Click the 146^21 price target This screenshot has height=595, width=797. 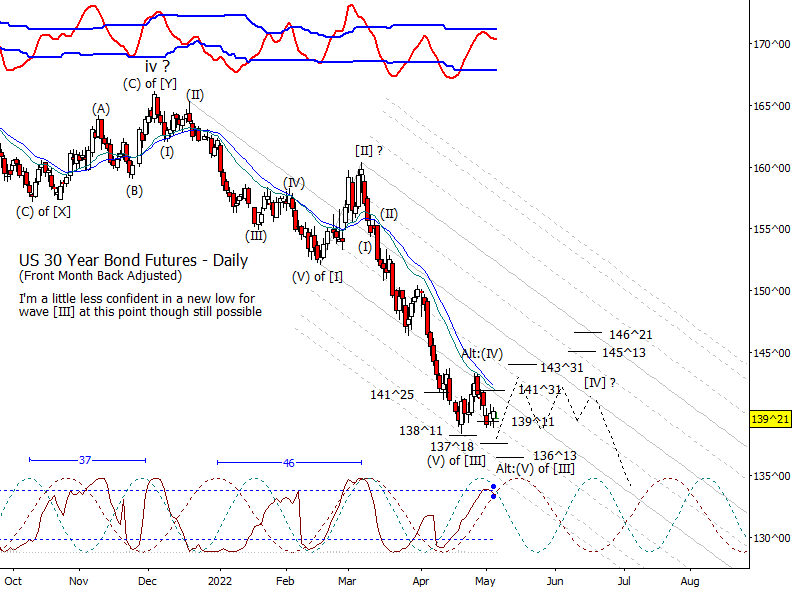pos(630,335)
